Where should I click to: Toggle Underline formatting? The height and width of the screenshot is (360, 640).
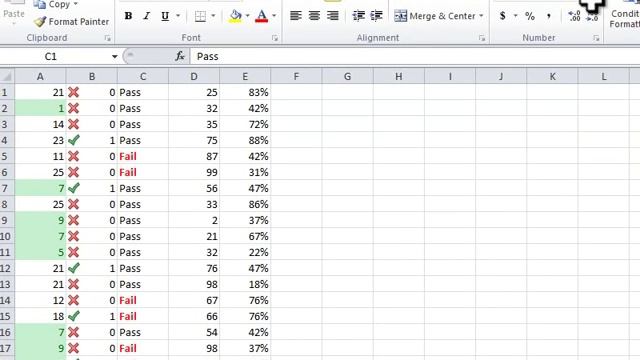pos(165,16)
